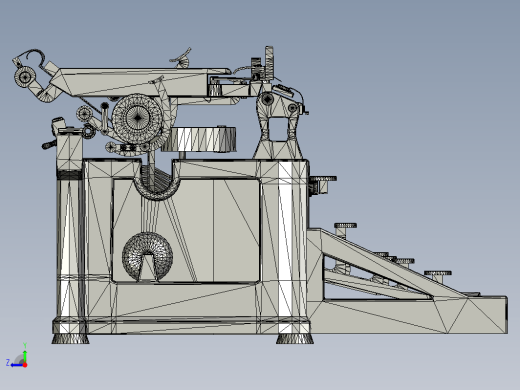Select the large meshed platen wheel
Image resolution: width=520 pixels, height=390 pixels.
click(137, 117)
